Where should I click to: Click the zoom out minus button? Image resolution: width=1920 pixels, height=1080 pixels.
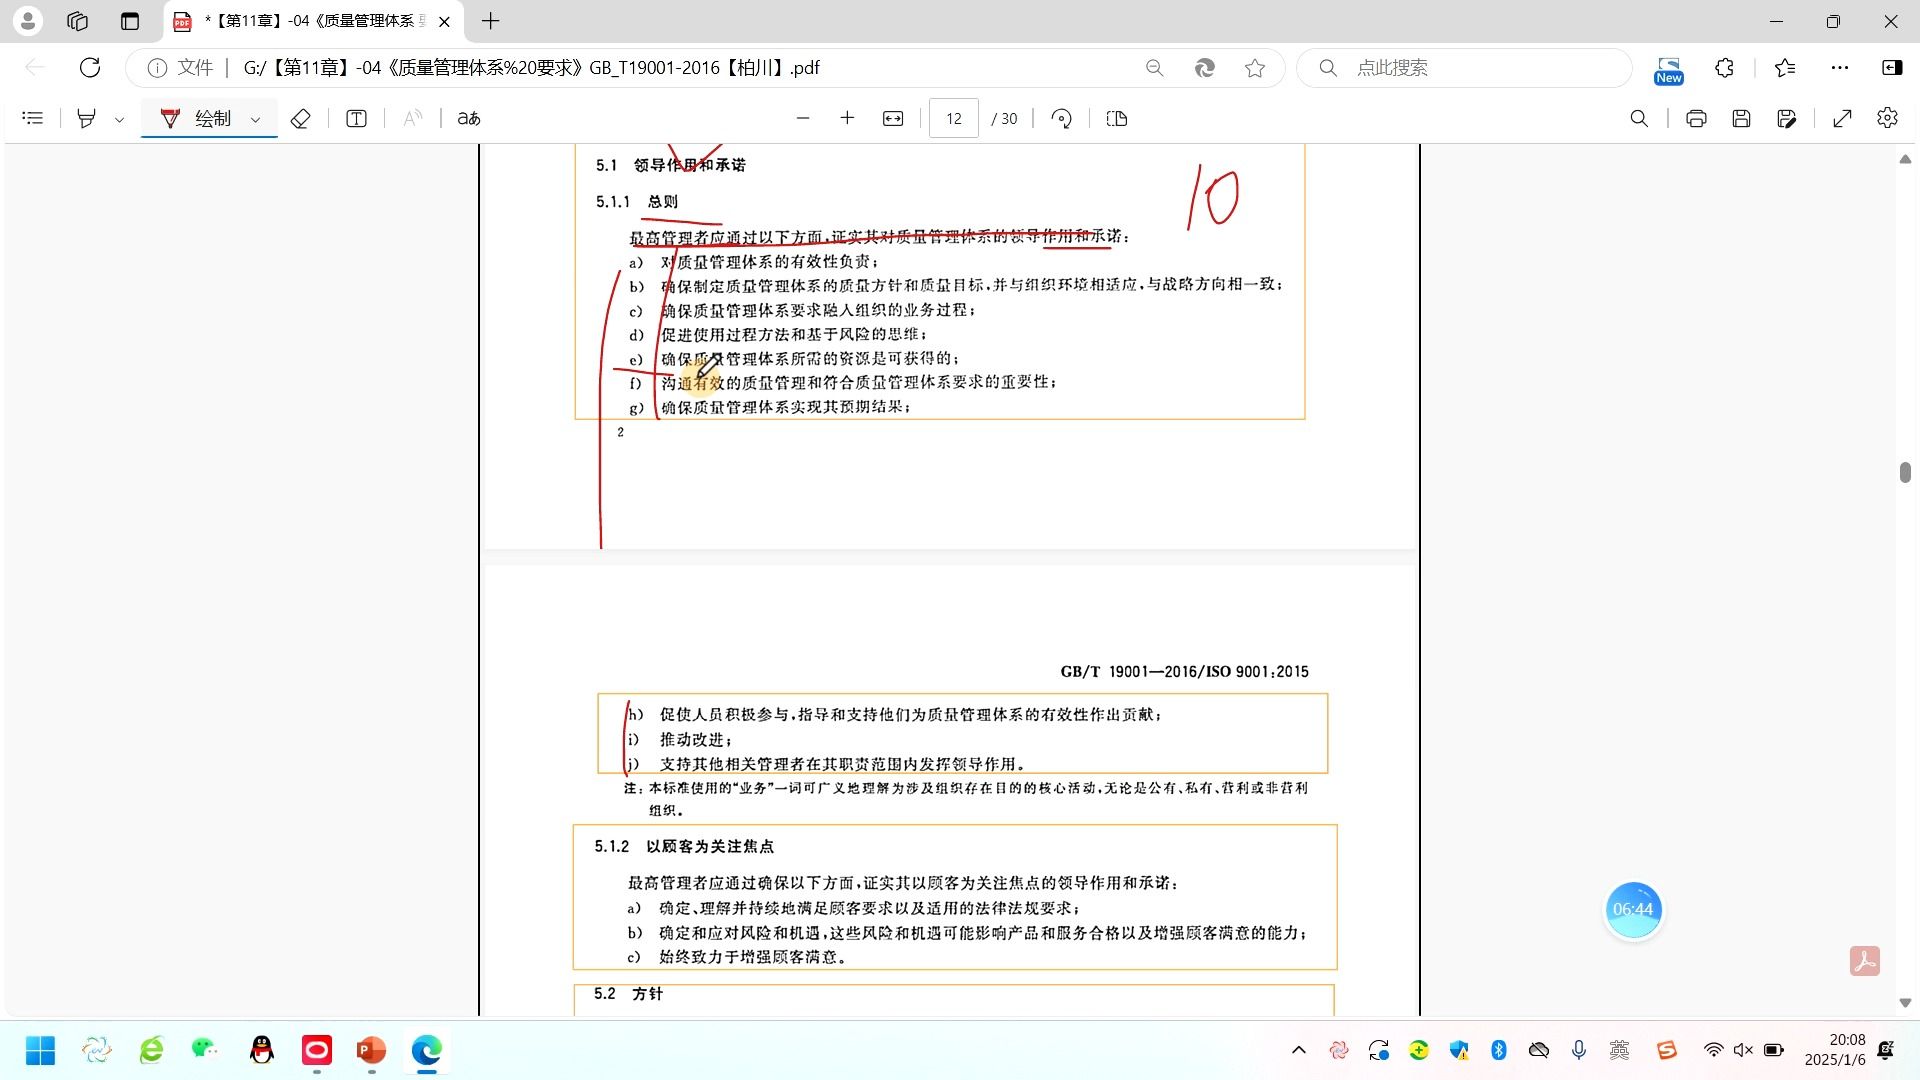tap(802, 119)
